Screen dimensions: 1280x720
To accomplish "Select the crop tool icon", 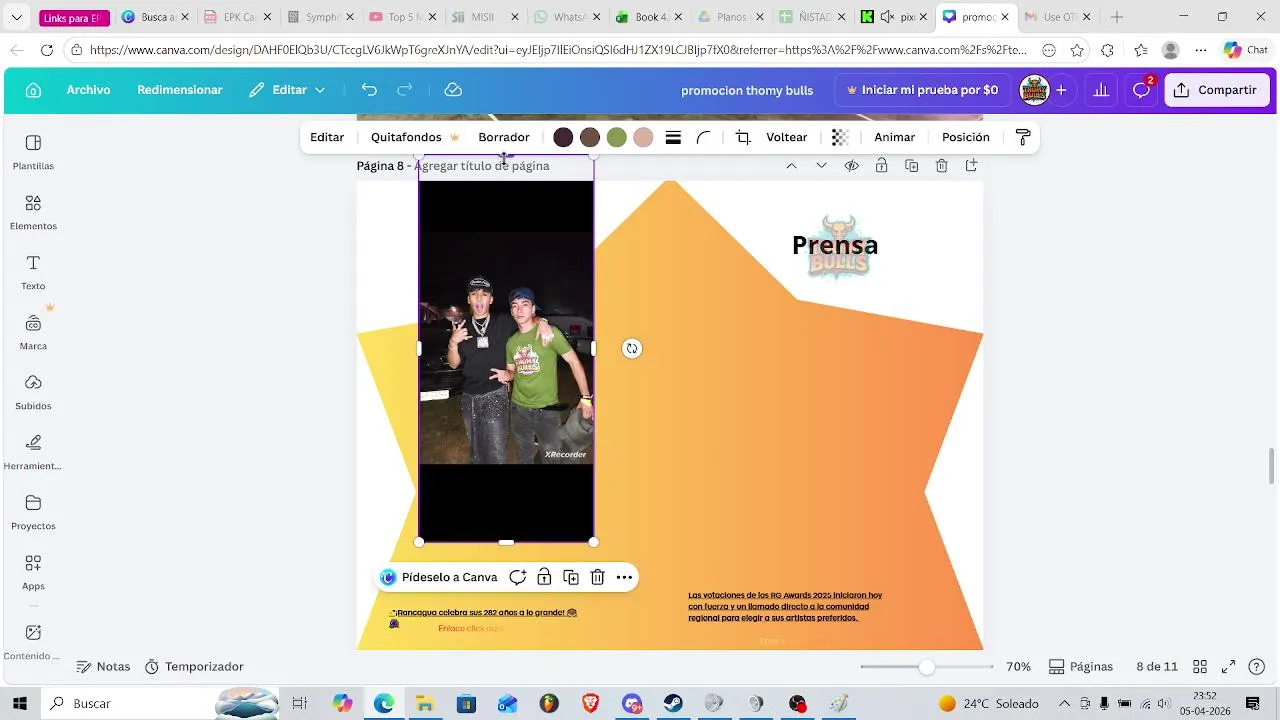I will (x=743, y=137).
